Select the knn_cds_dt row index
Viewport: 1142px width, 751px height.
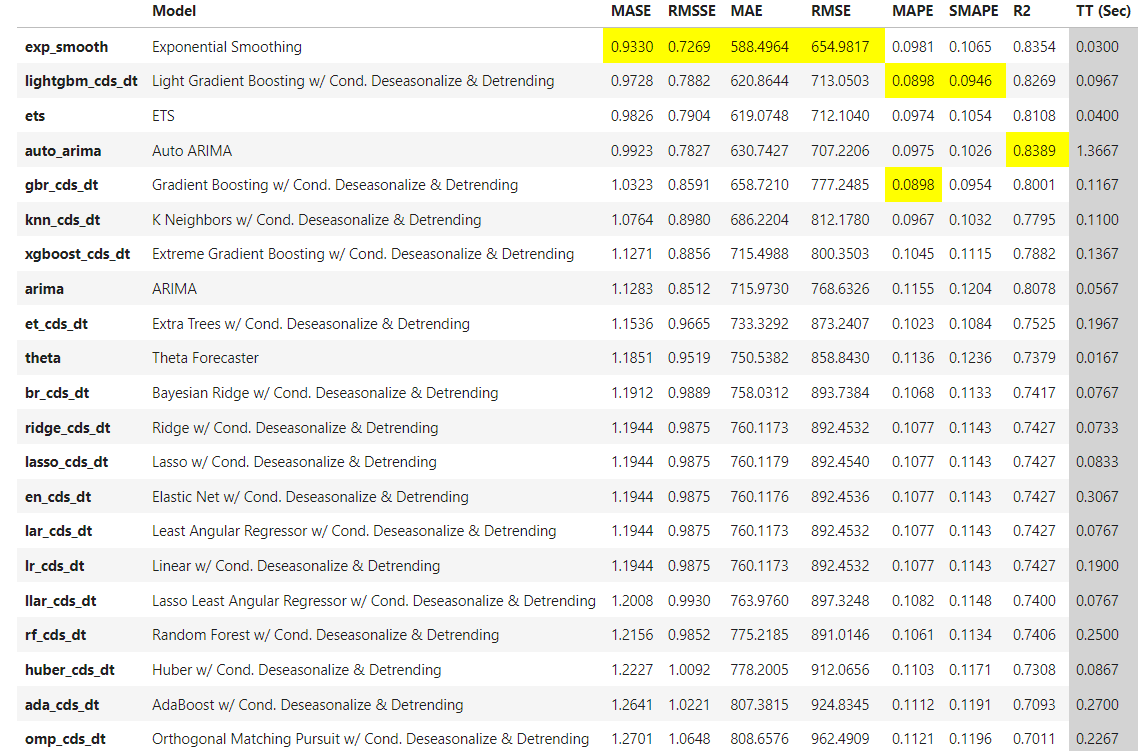[63, 220]
